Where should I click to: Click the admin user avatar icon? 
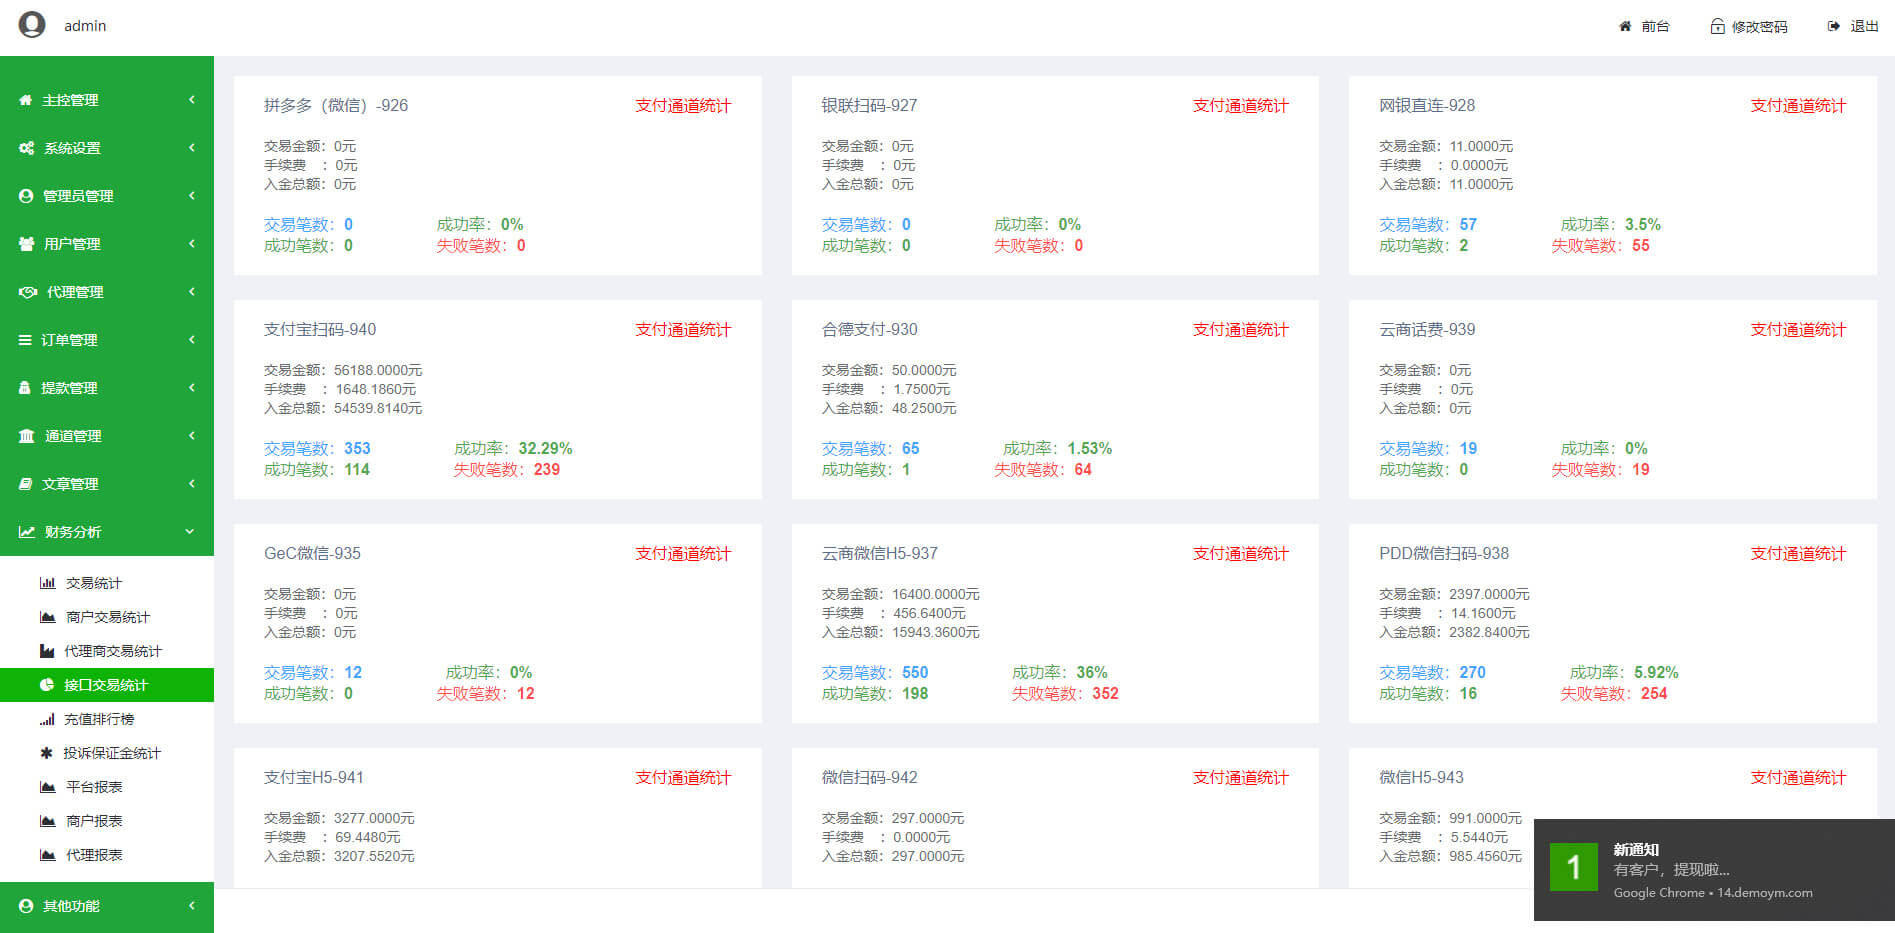tap(32, 25)
